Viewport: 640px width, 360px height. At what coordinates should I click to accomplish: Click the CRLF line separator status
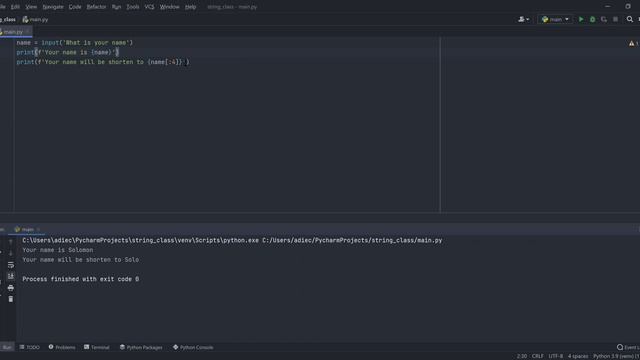(x=538, y=356)
